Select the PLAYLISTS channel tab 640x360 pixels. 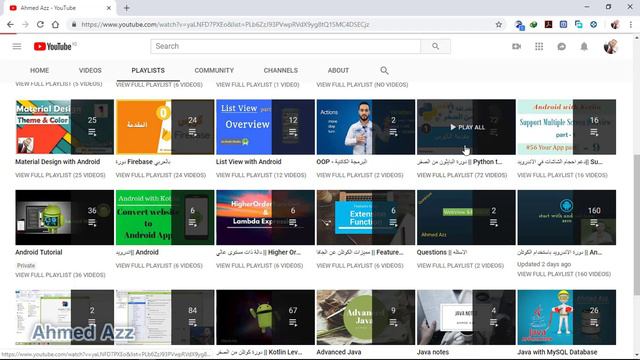[148, 70]
